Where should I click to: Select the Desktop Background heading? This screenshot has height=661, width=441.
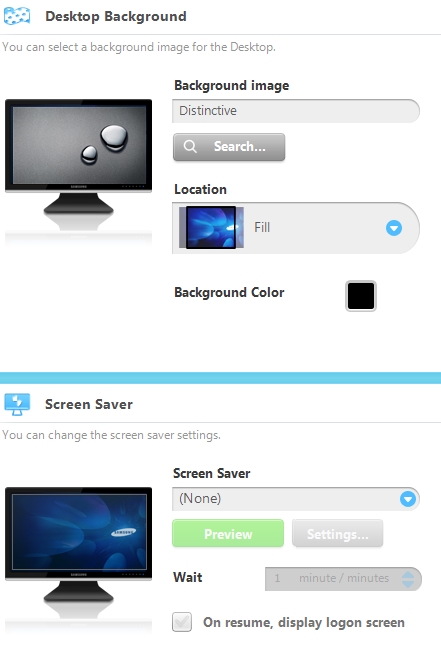116,16
